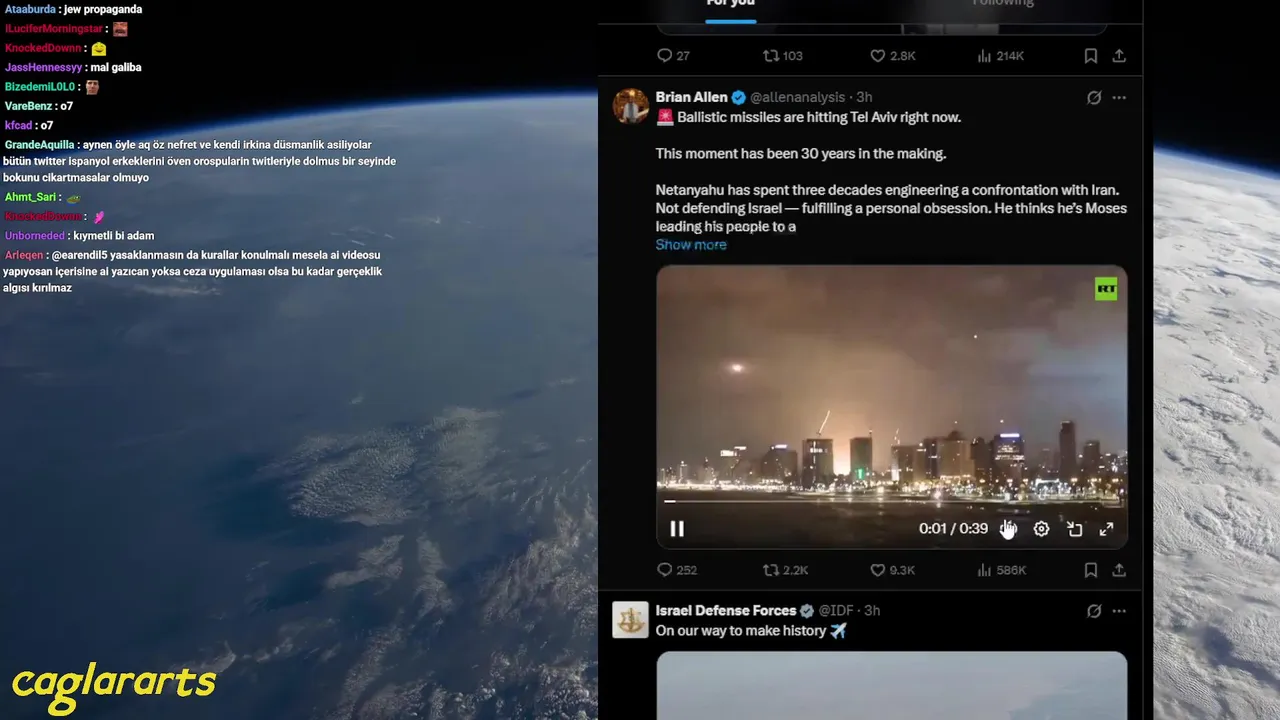Open Israel Defense Forces profile avatar

(x=631, y=620)
